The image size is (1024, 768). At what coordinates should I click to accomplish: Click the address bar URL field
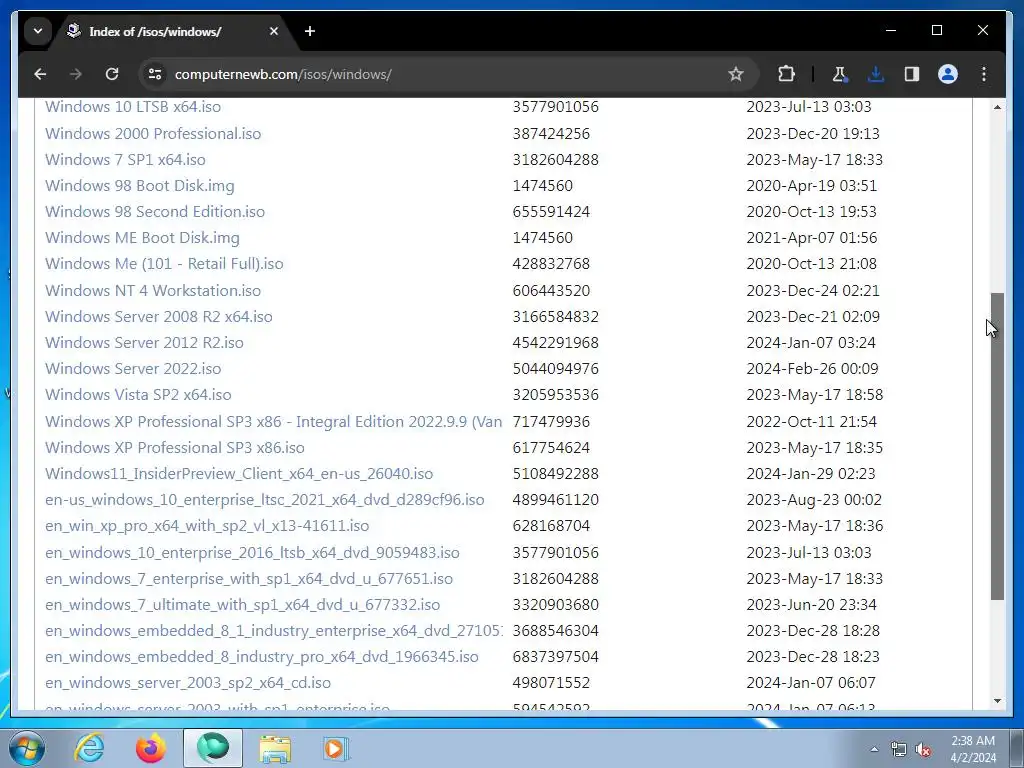(x=444, y=74)
